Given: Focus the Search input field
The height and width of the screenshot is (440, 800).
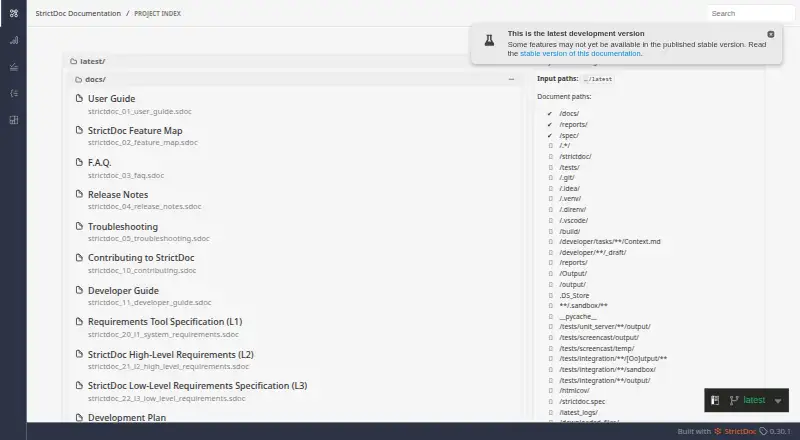Looking at the screenshot, I should pyautogui.click(x=751, y=13).
